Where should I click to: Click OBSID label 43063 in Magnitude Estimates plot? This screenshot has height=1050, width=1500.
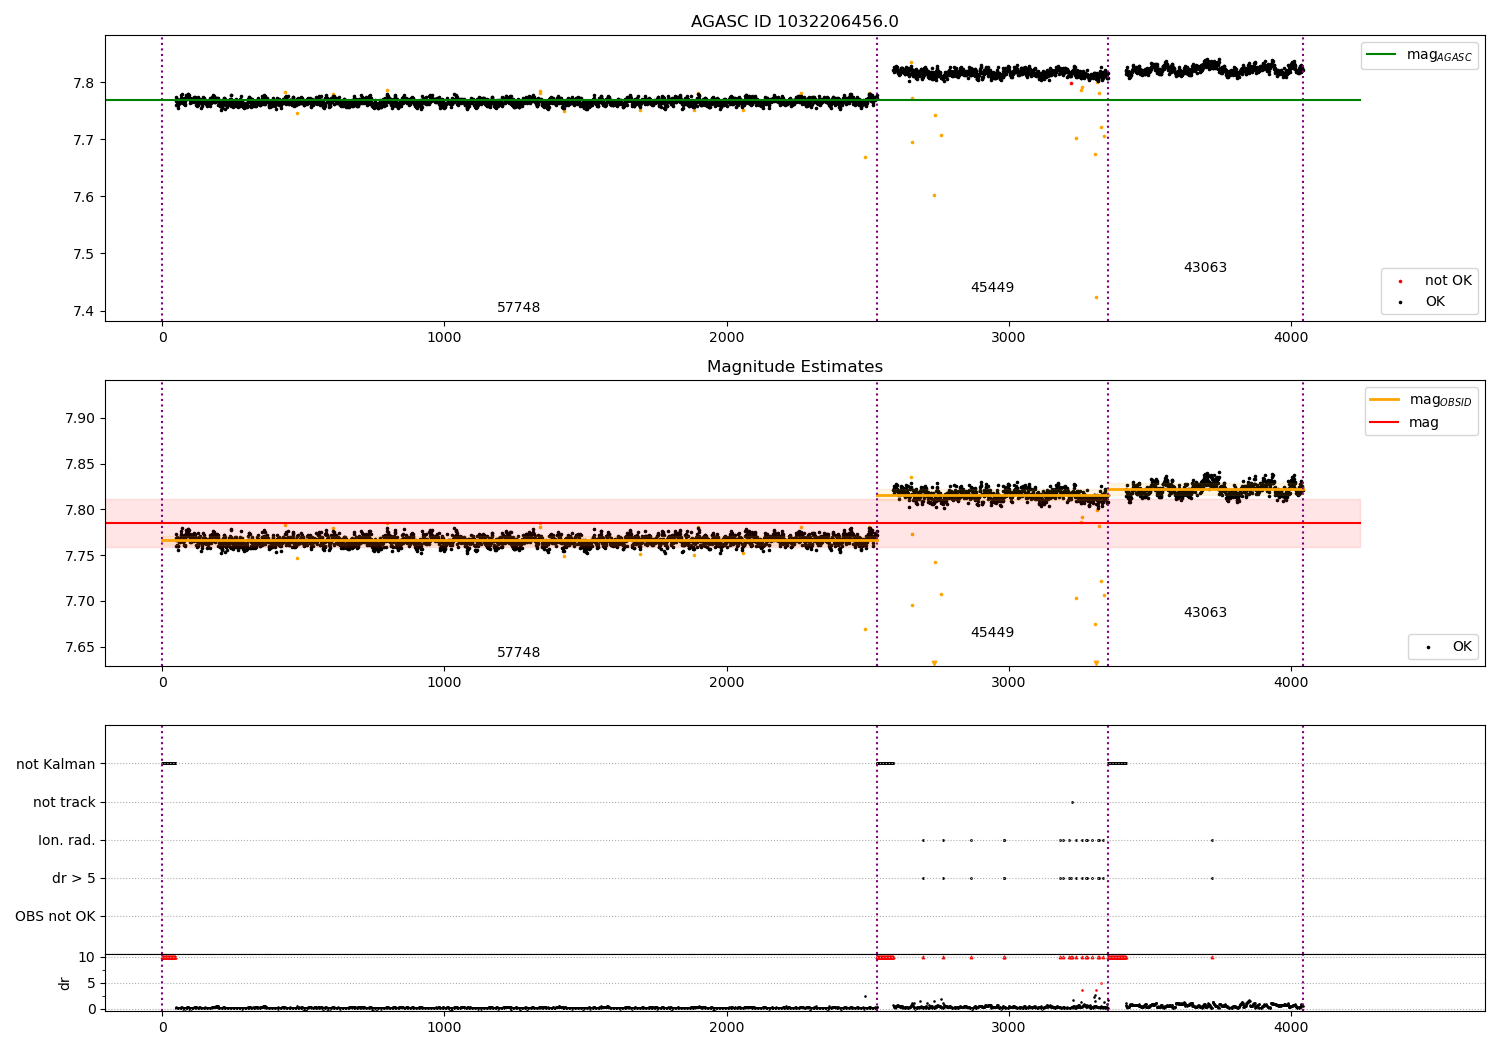point(1205,613)
